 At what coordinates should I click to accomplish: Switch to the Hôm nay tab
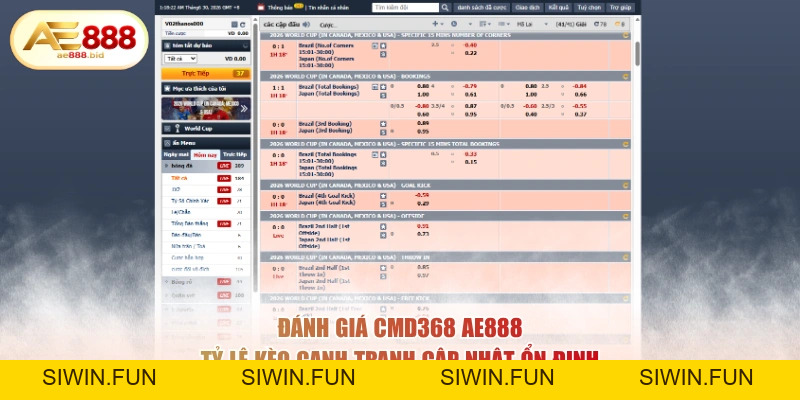point(206,155)
